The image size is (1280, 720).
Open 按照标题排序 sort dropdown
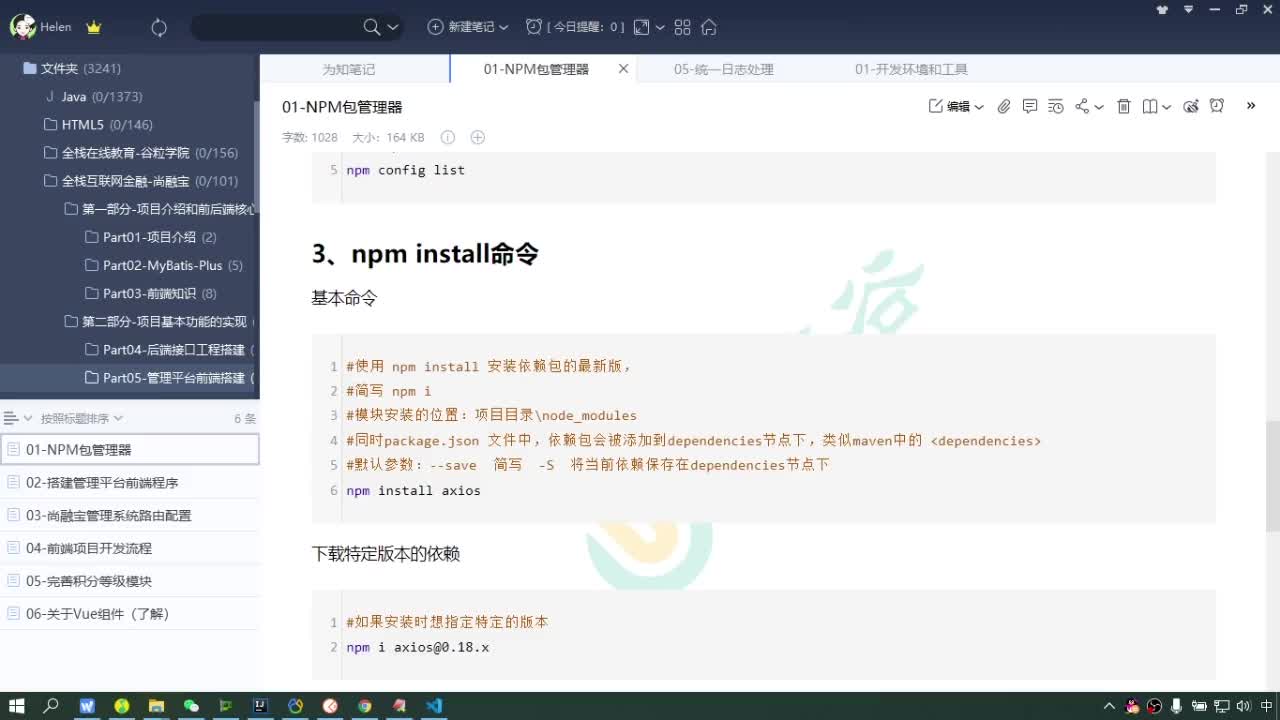82,418
